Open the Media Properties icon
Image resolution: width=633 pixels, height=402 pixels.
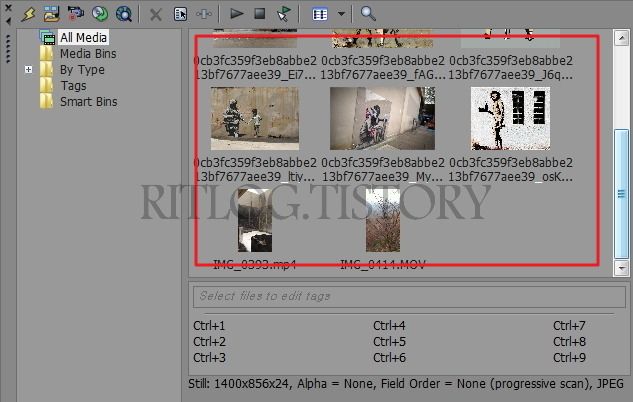[x=180, y=14]
